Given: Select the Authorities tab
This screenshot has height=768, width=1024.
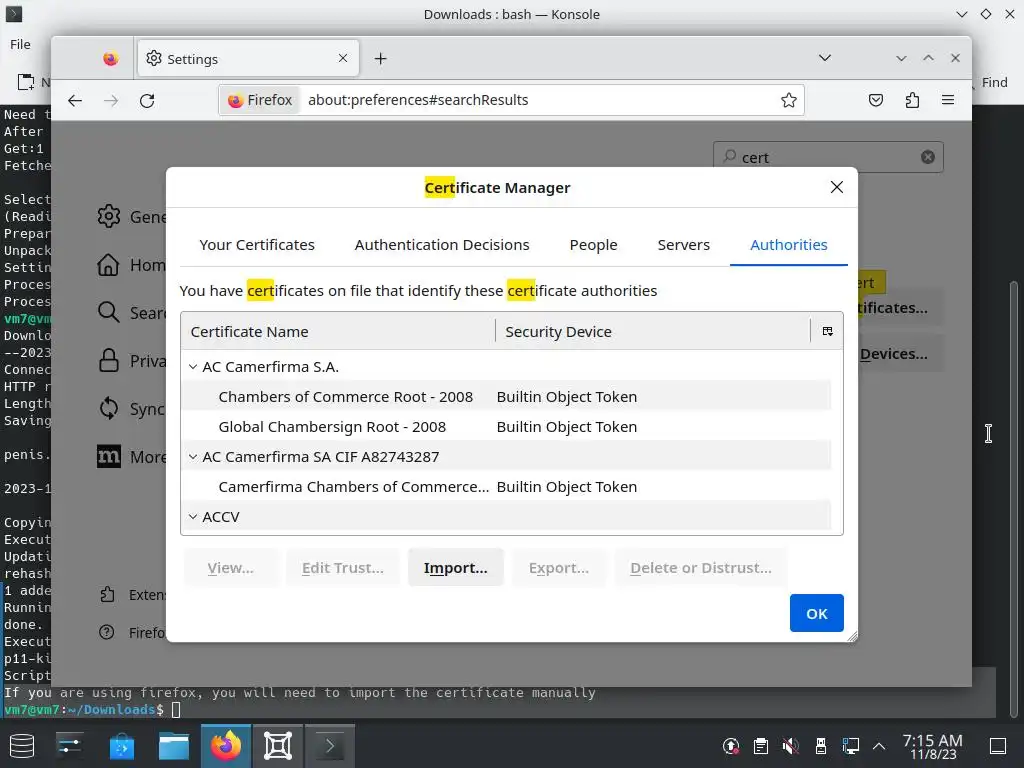Looking at the screenshot, I should pos(788,245).
